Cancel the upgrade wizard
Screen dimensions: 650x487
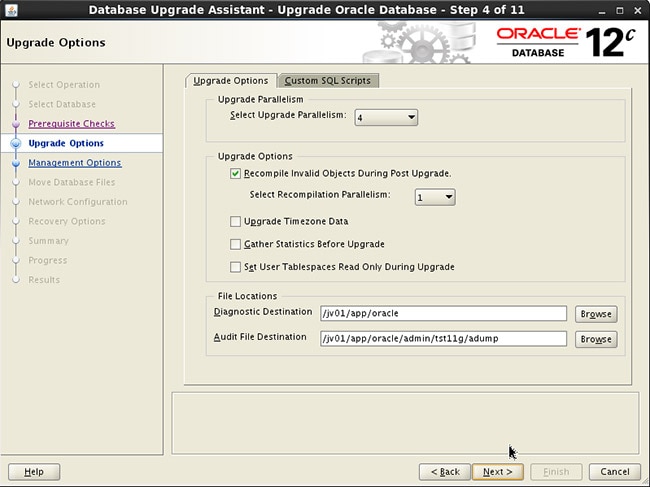click(x=615, y=472)
